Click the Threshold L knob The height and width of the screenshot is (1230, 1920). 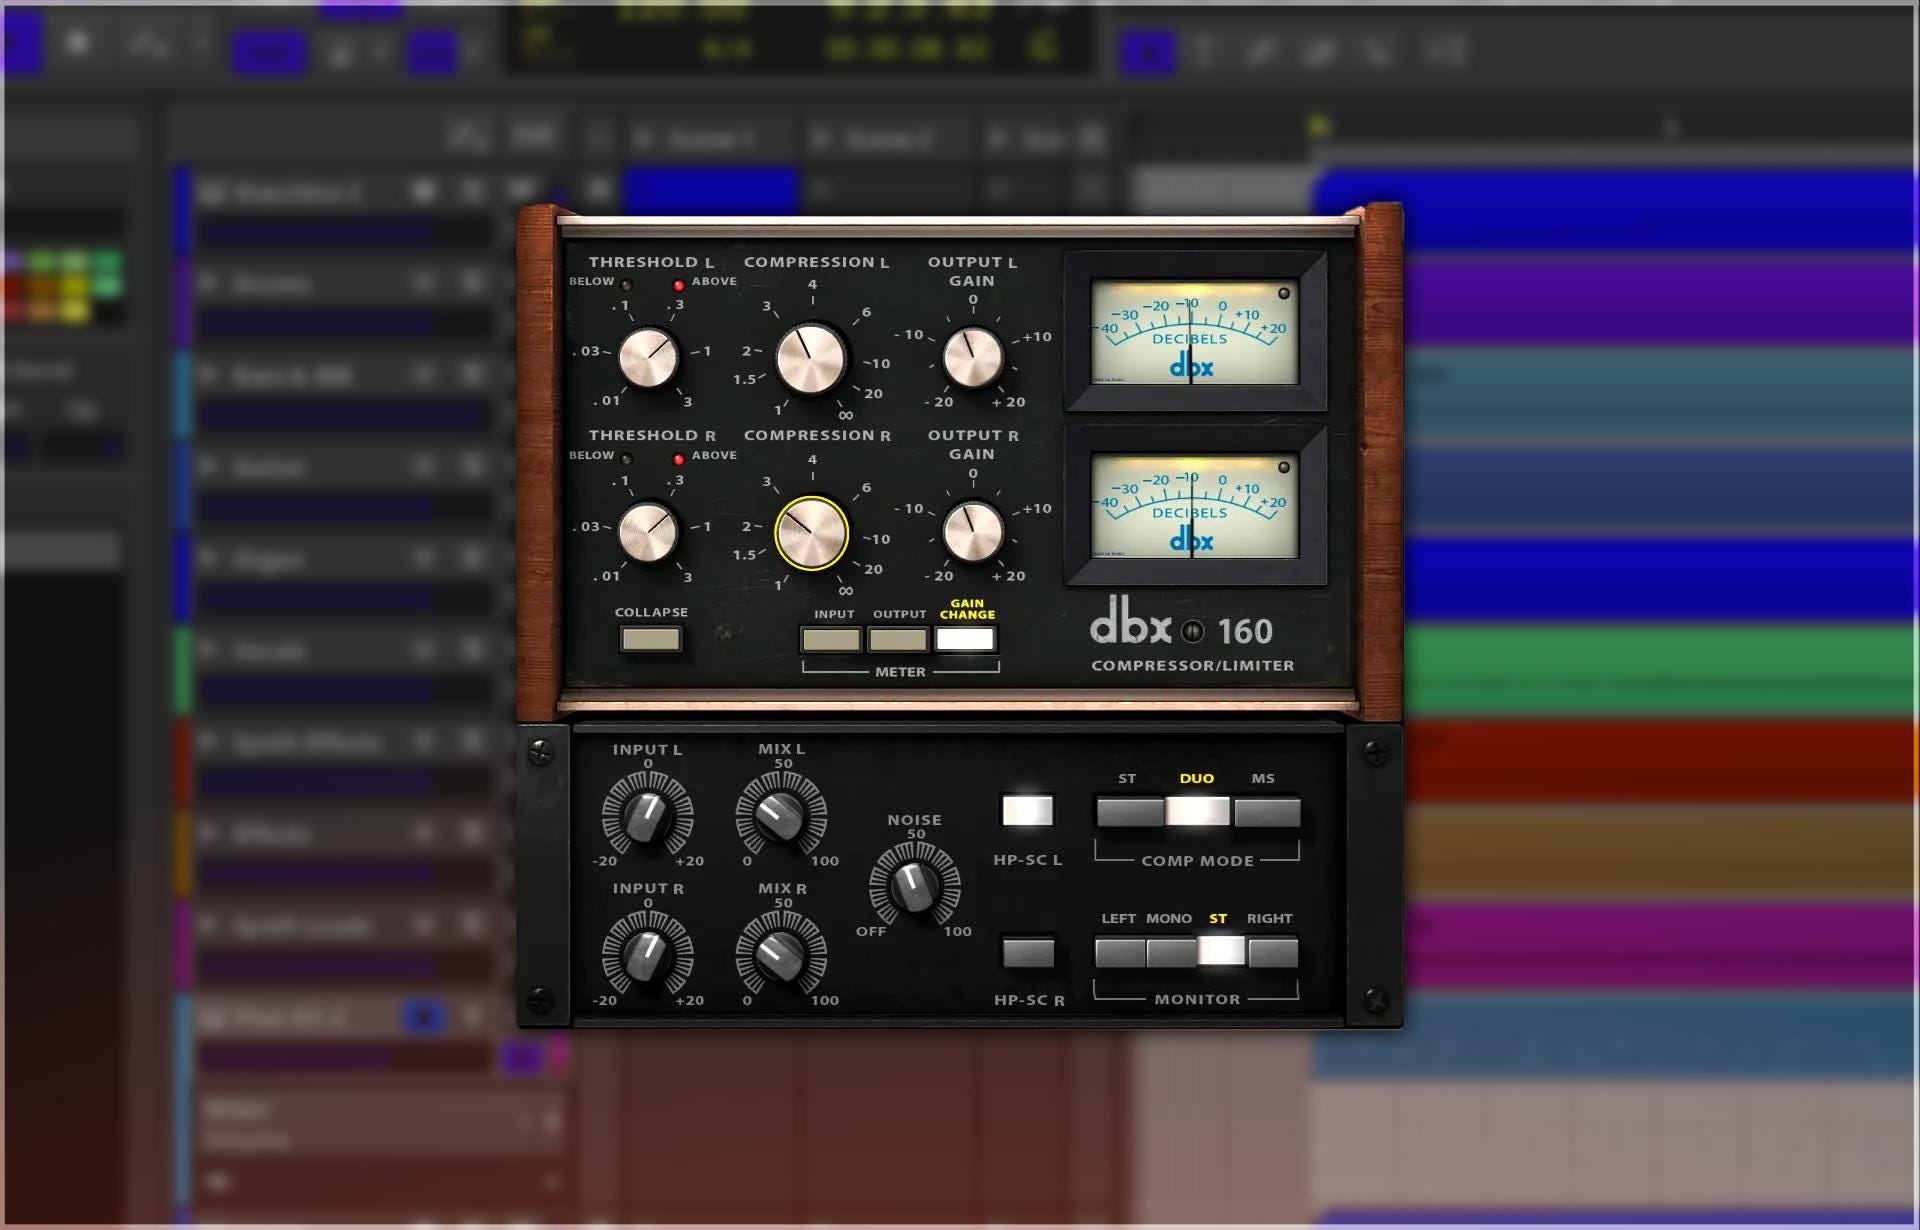[x=648, y=358]
